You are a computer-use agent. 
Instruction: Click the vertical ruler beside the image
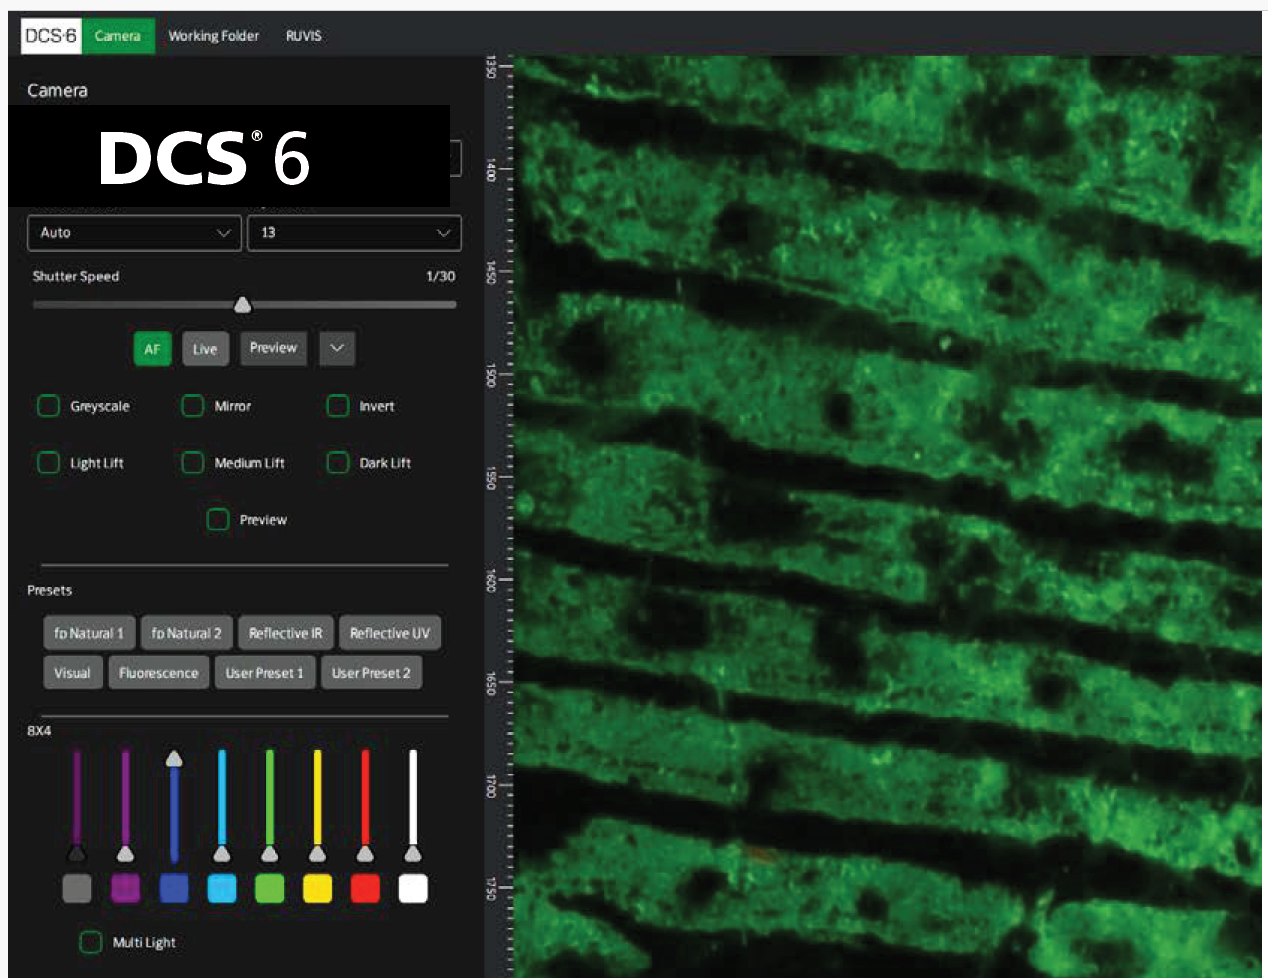498,516
